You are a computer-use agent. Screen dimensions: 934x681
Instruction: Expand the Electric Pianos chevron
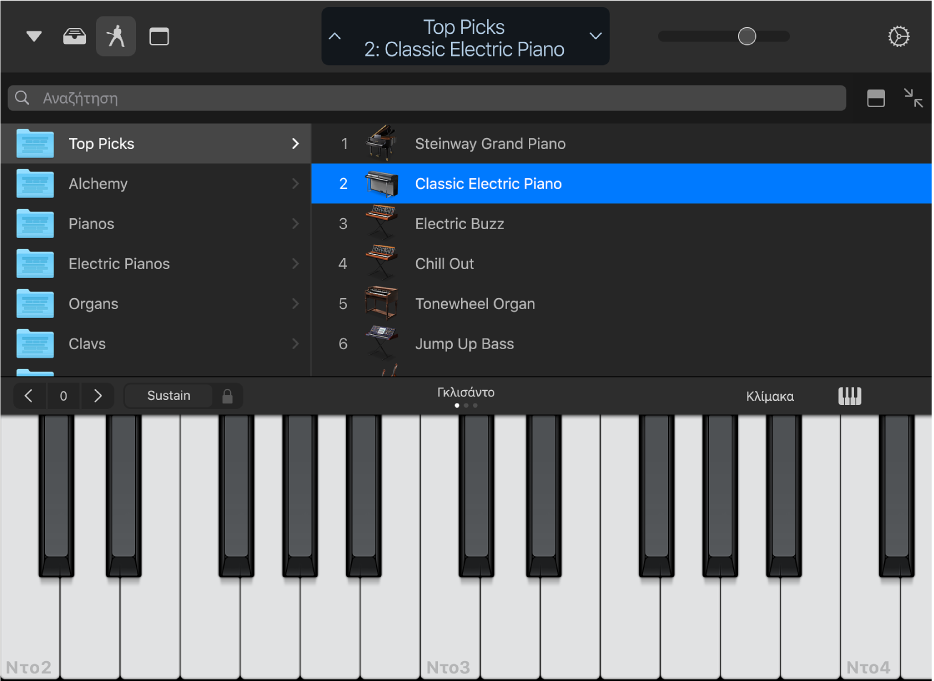(295, 263)
